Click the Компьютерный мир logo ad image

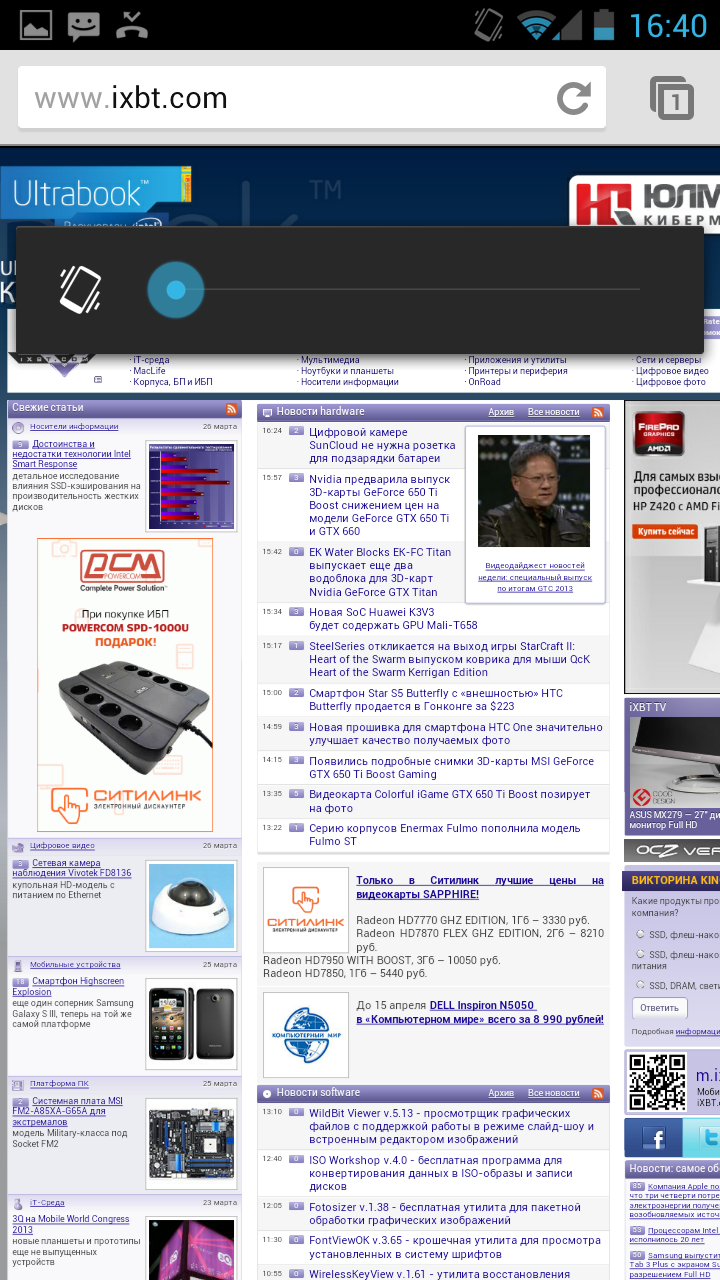pyautogui.click(x=305, y=1034)
